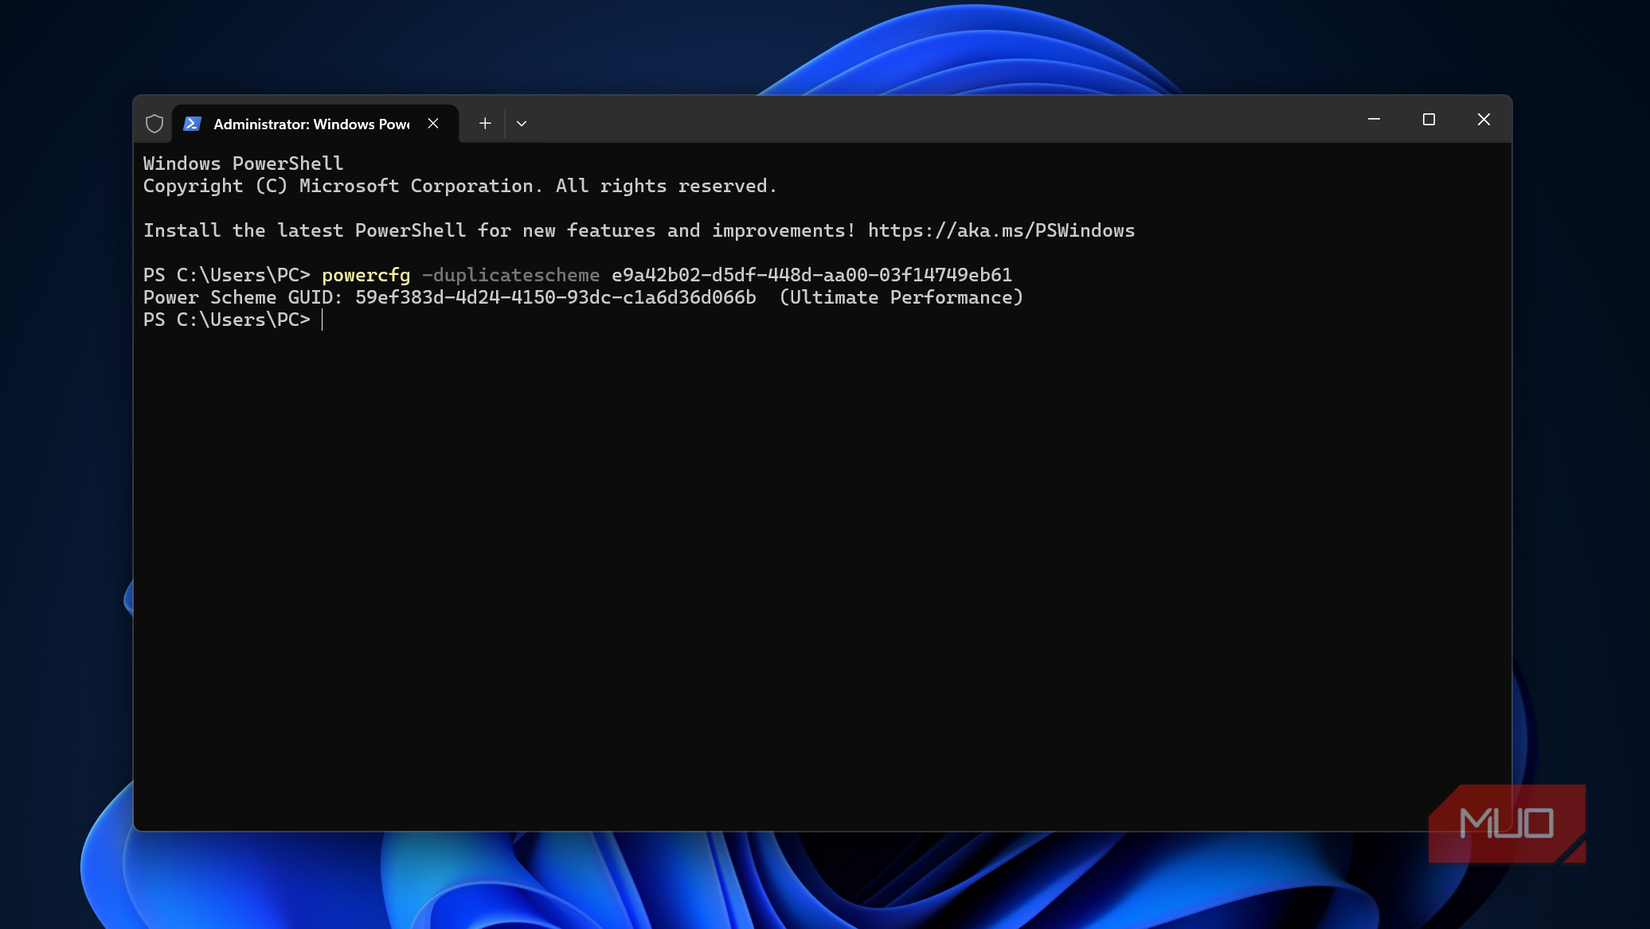
Task: Click the Copyright Microsoft Corporation line
Action: [x=460, y=186]
